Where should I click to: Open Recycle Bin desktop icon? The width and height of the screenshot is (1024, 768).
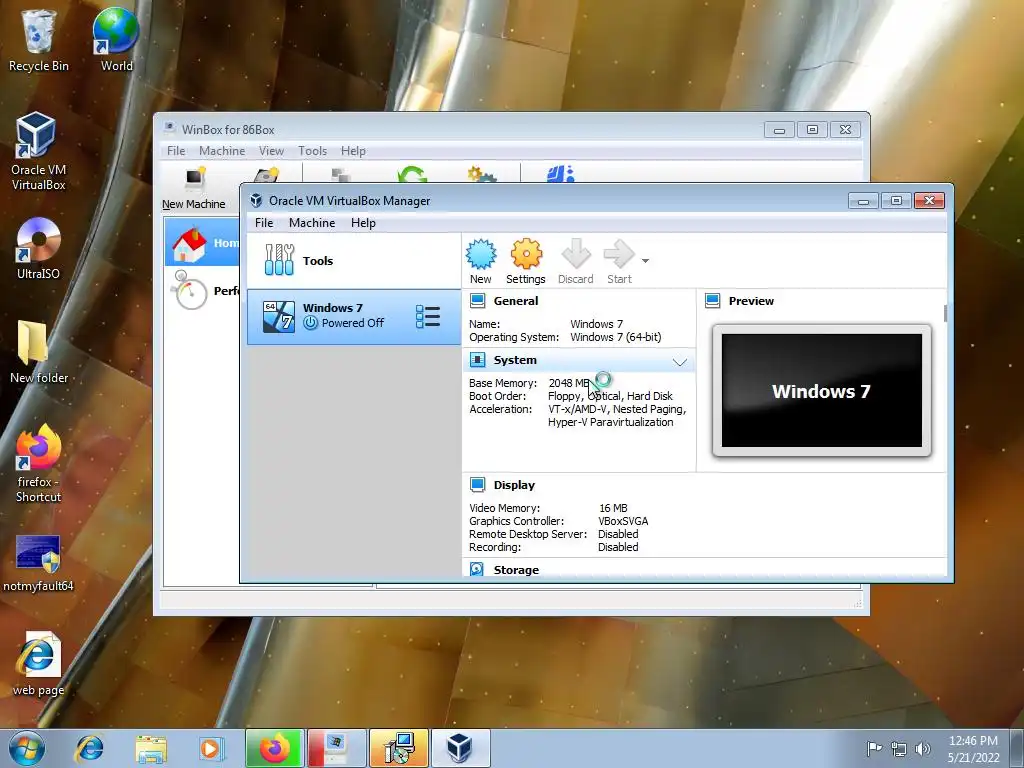click(x=39, y=40)
